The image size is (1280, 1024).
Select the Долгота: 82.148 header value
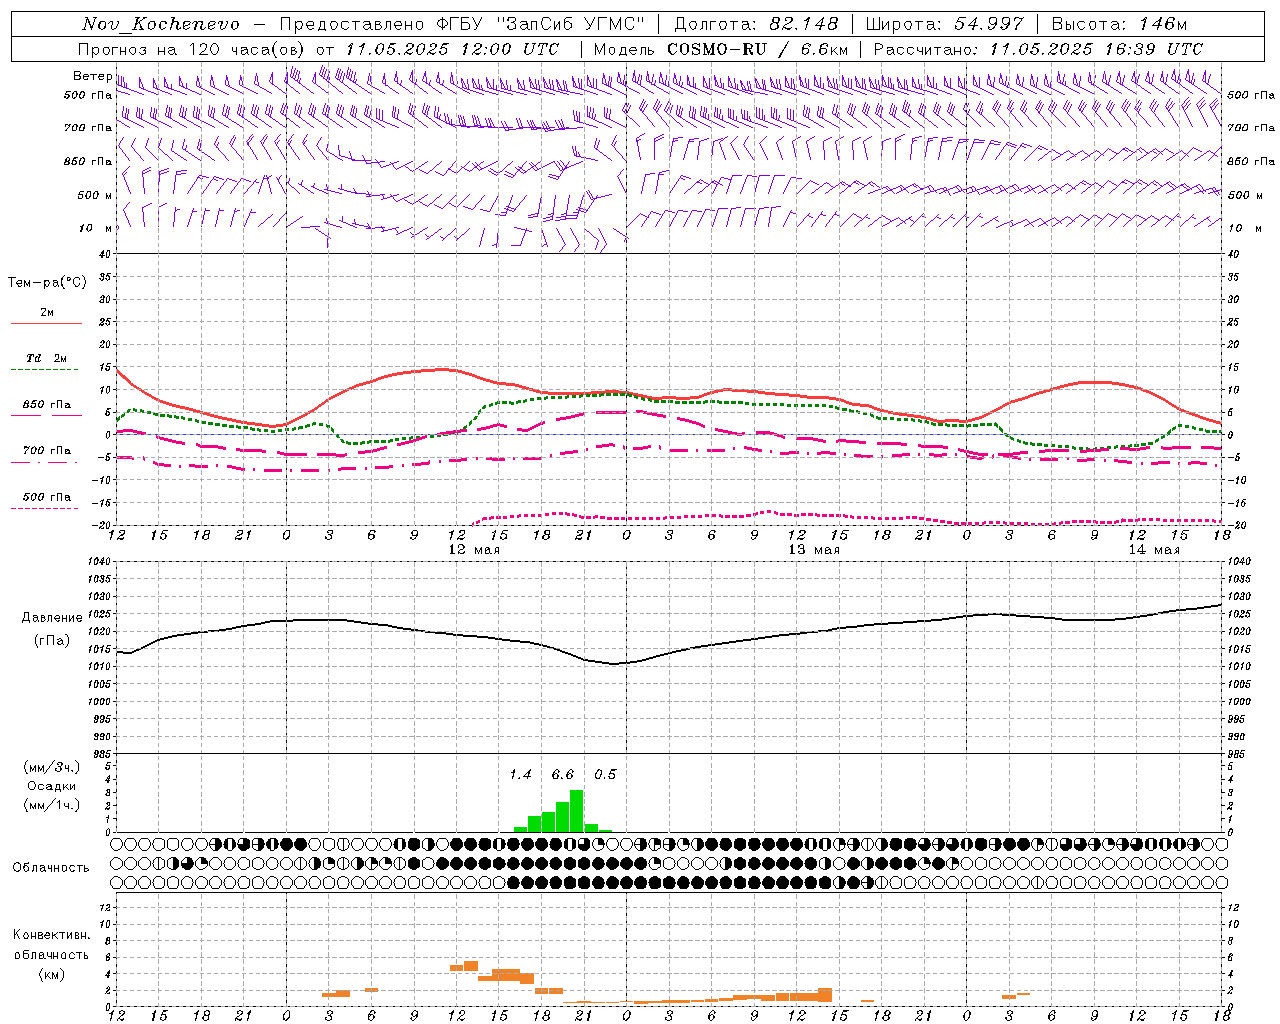pyautogui.click(x=756, y=24)
